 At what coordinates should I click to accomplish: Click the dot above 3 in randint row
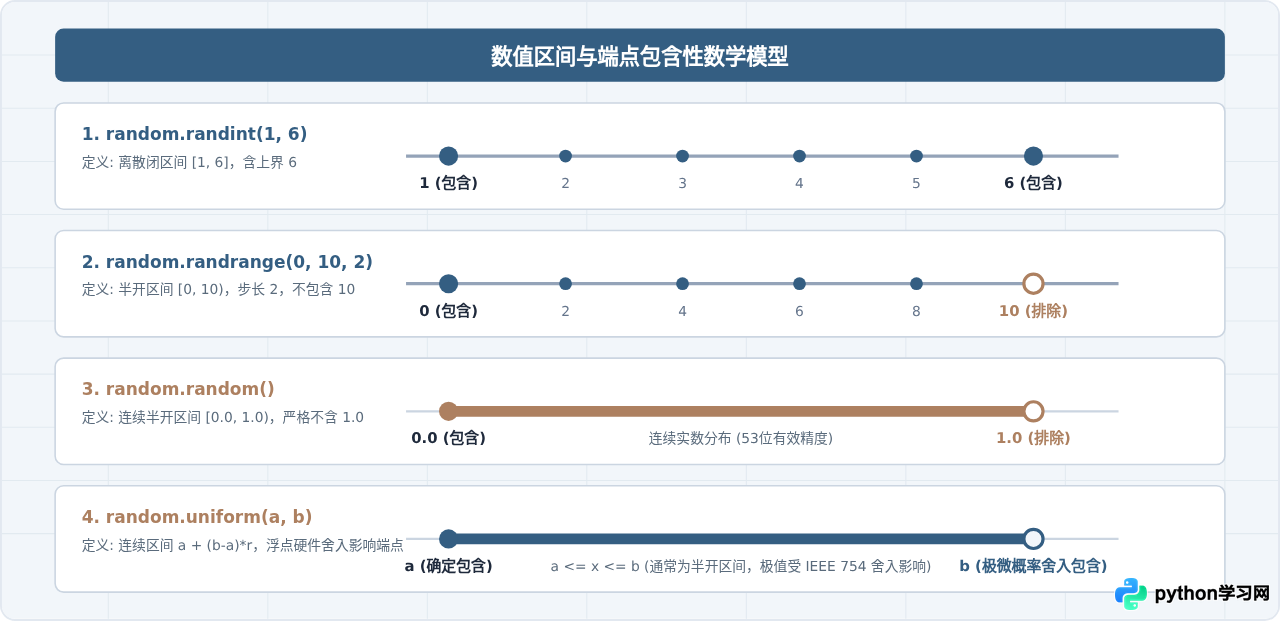tap(682, 156)
